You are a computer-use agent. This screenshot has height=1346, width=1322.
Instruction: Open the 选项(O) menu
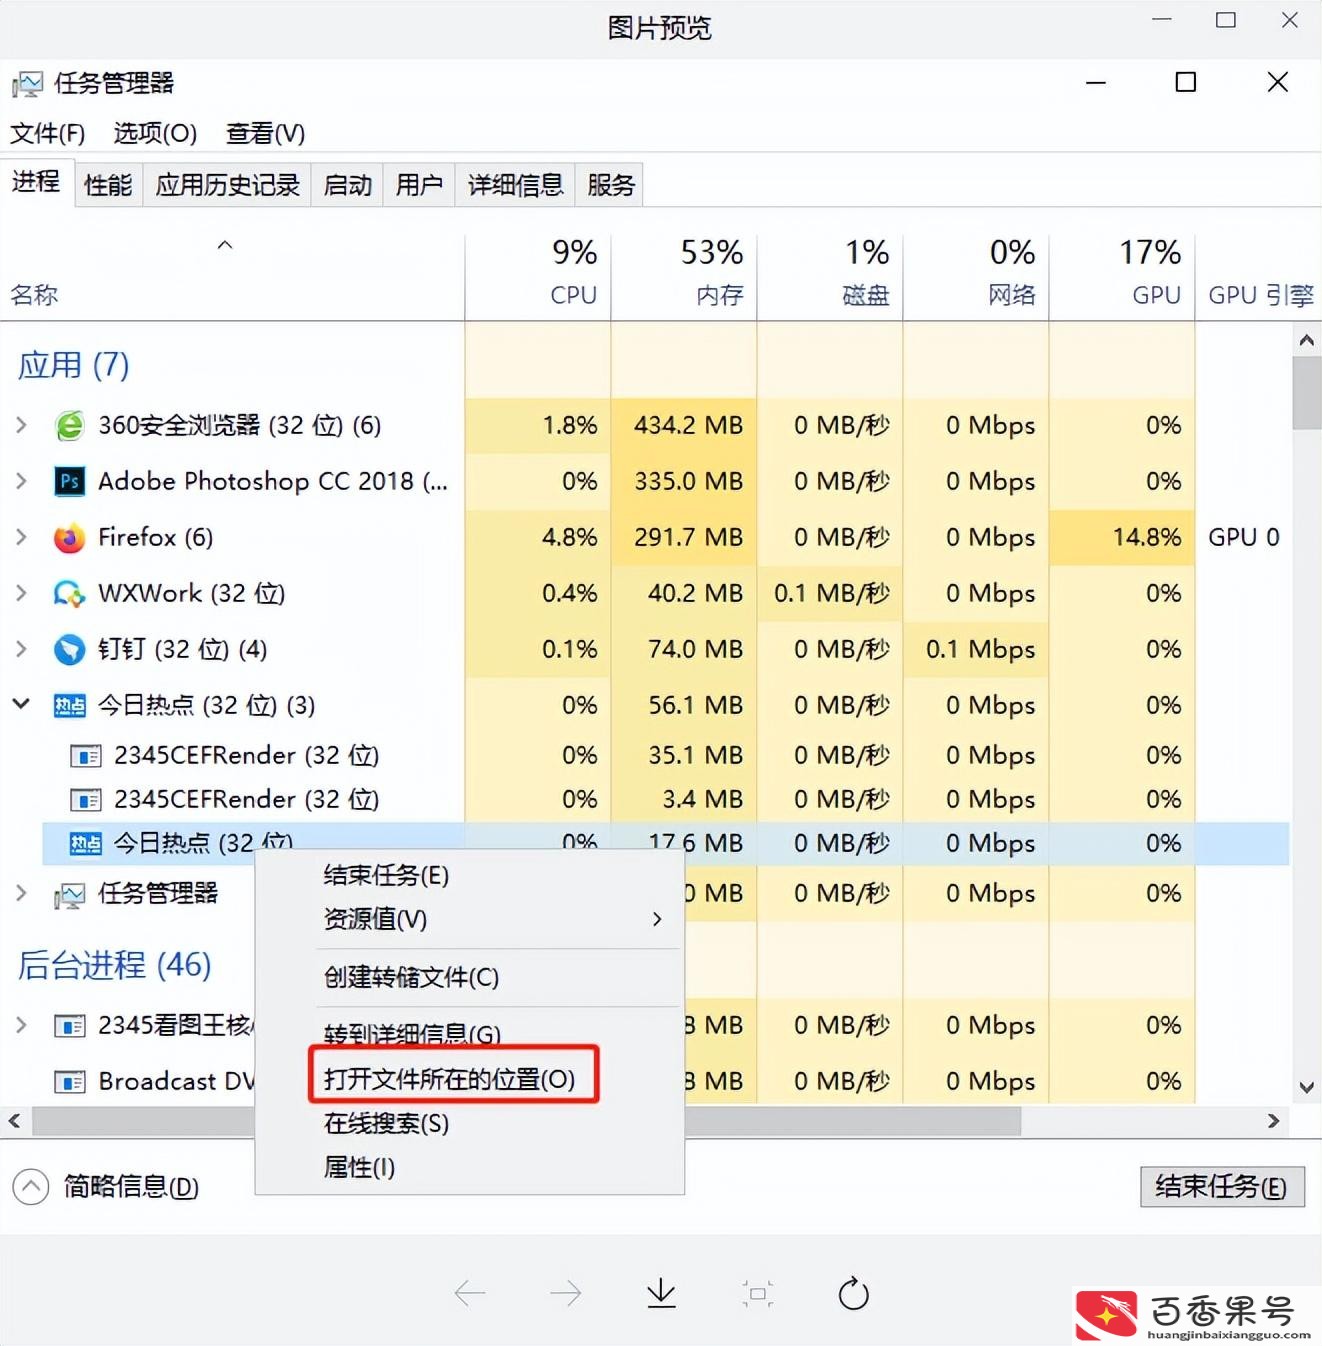coord(155,133)
